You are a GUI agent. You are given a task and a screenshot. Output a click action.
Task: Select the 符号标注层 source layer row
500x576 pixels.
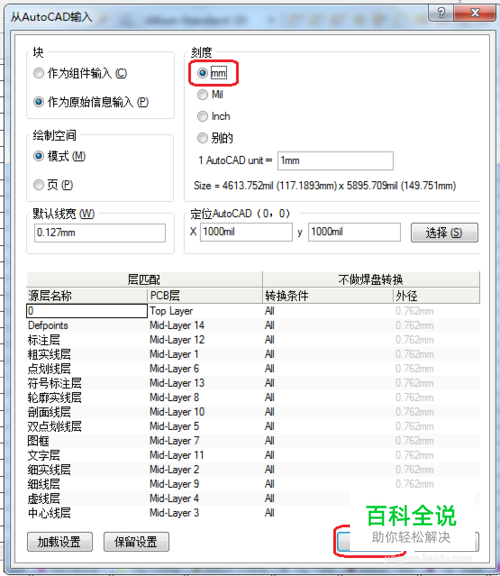click(x=87, y=383)
